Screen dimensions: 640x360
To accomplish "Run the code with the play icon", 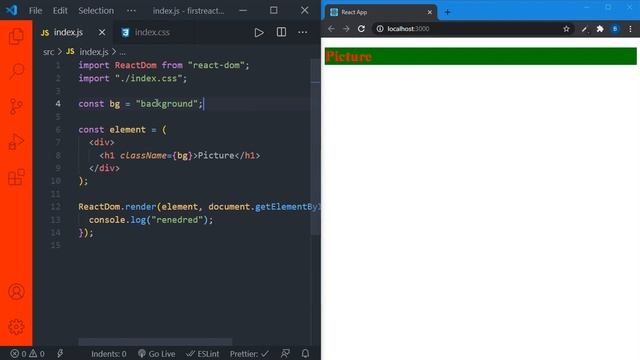I will (259, 32).
